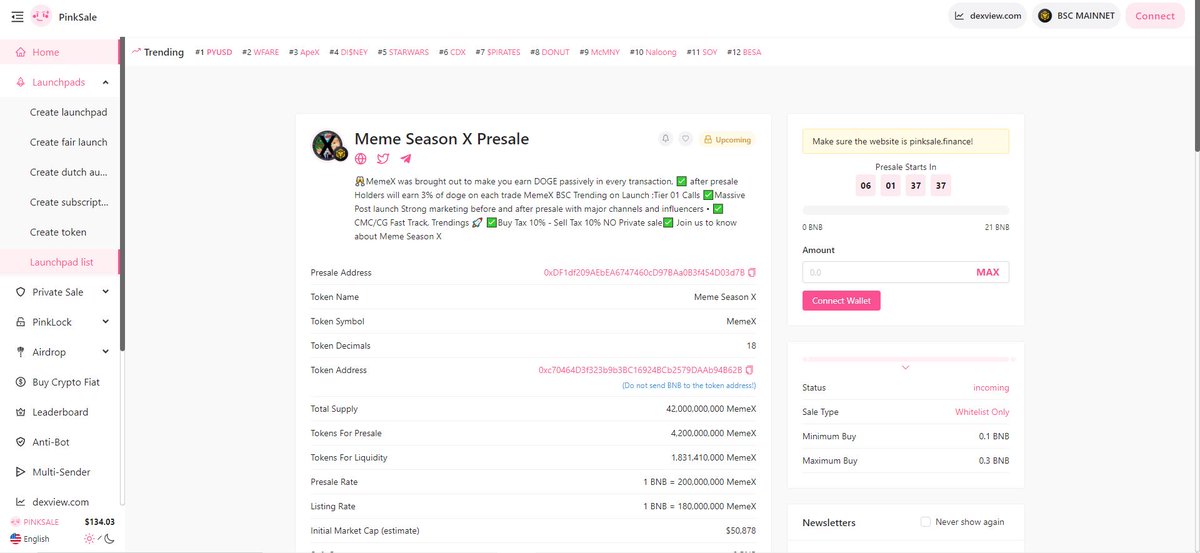Click the Home icon in the sidebar
This screenshot has height=553, width=1200.
(x=21, y=52)
